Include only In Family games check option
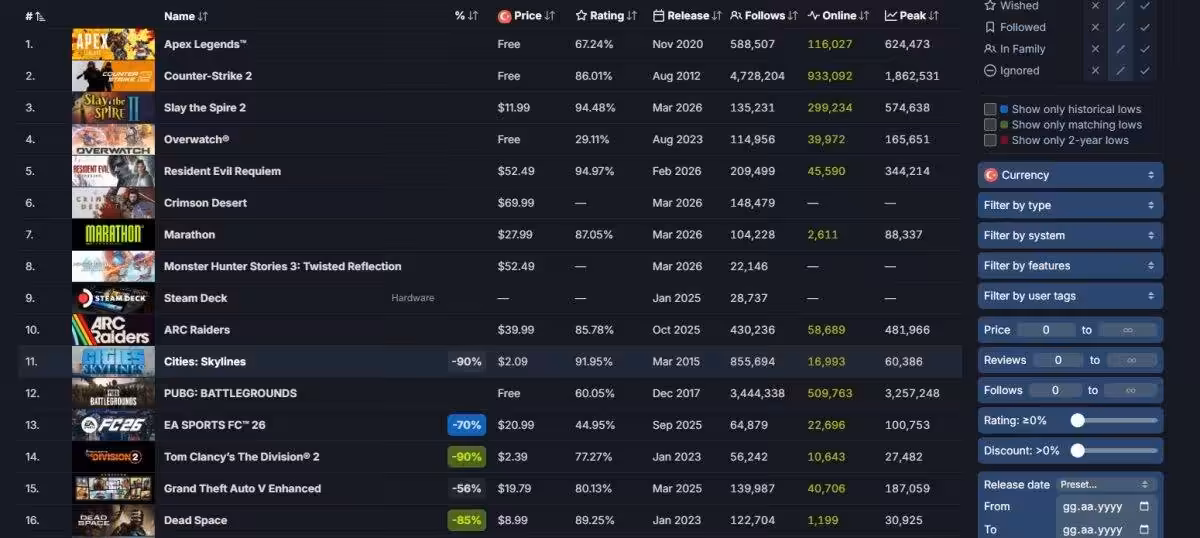 click(x=1145, y=49)
